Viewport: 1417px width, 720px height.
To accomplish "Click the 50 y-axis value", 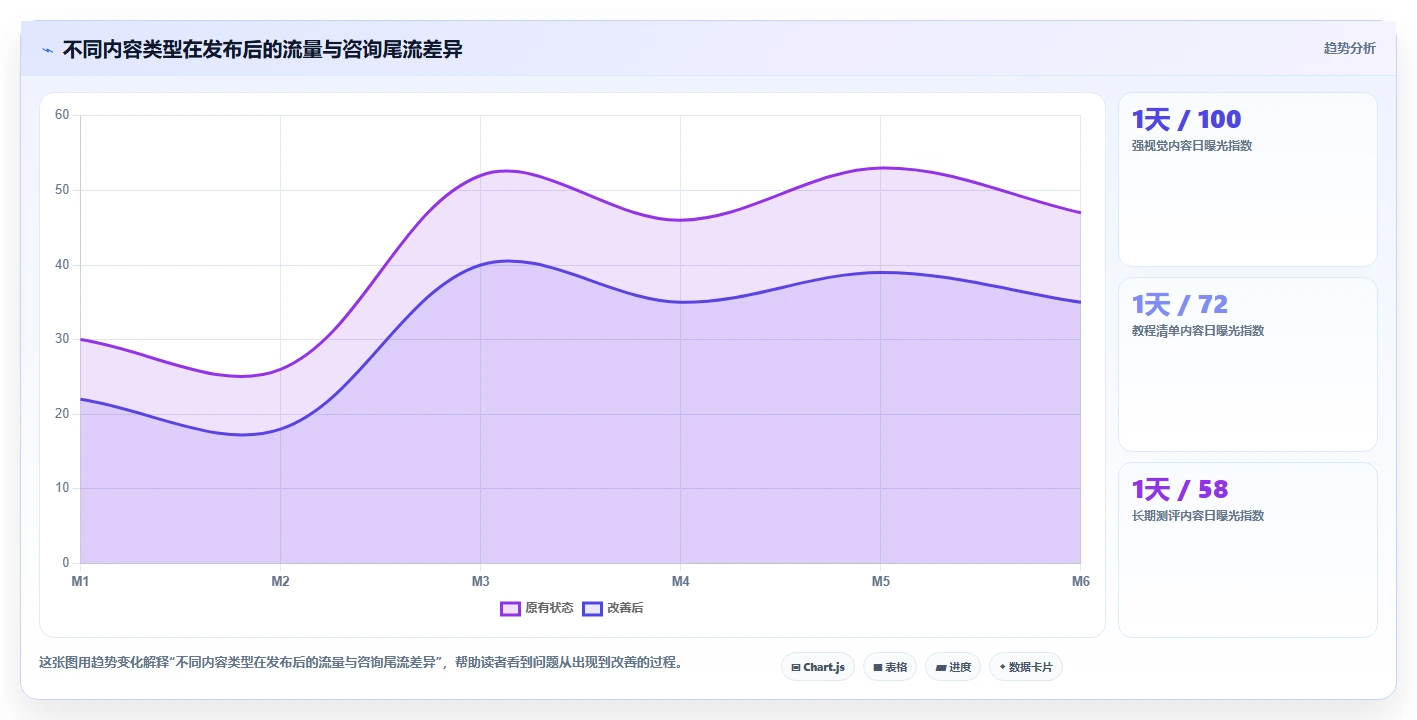I will [62, 190].
